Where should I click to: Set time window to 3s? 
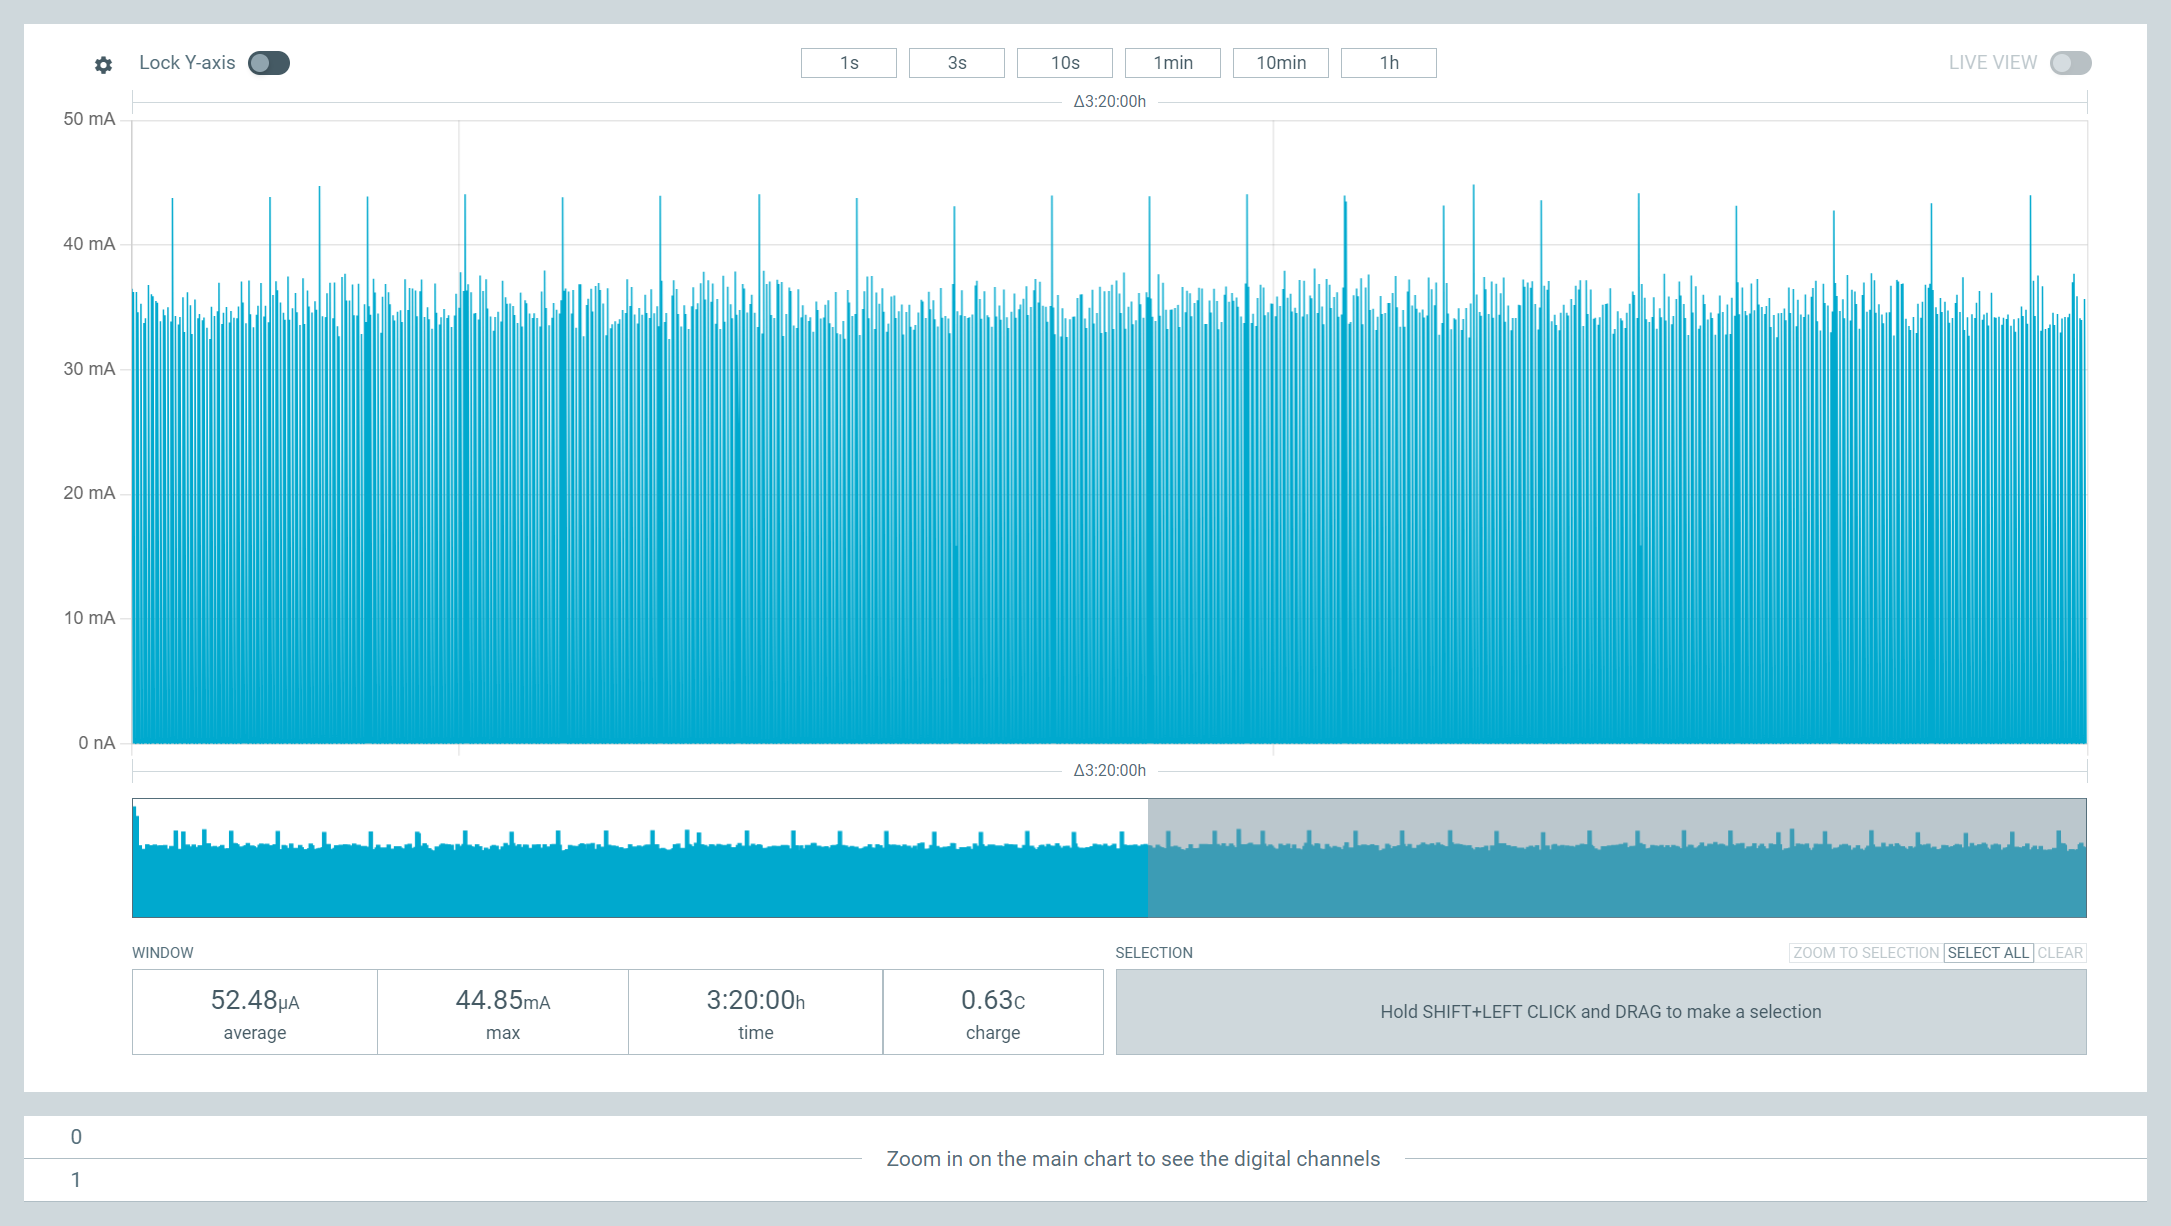coord(957,63)
